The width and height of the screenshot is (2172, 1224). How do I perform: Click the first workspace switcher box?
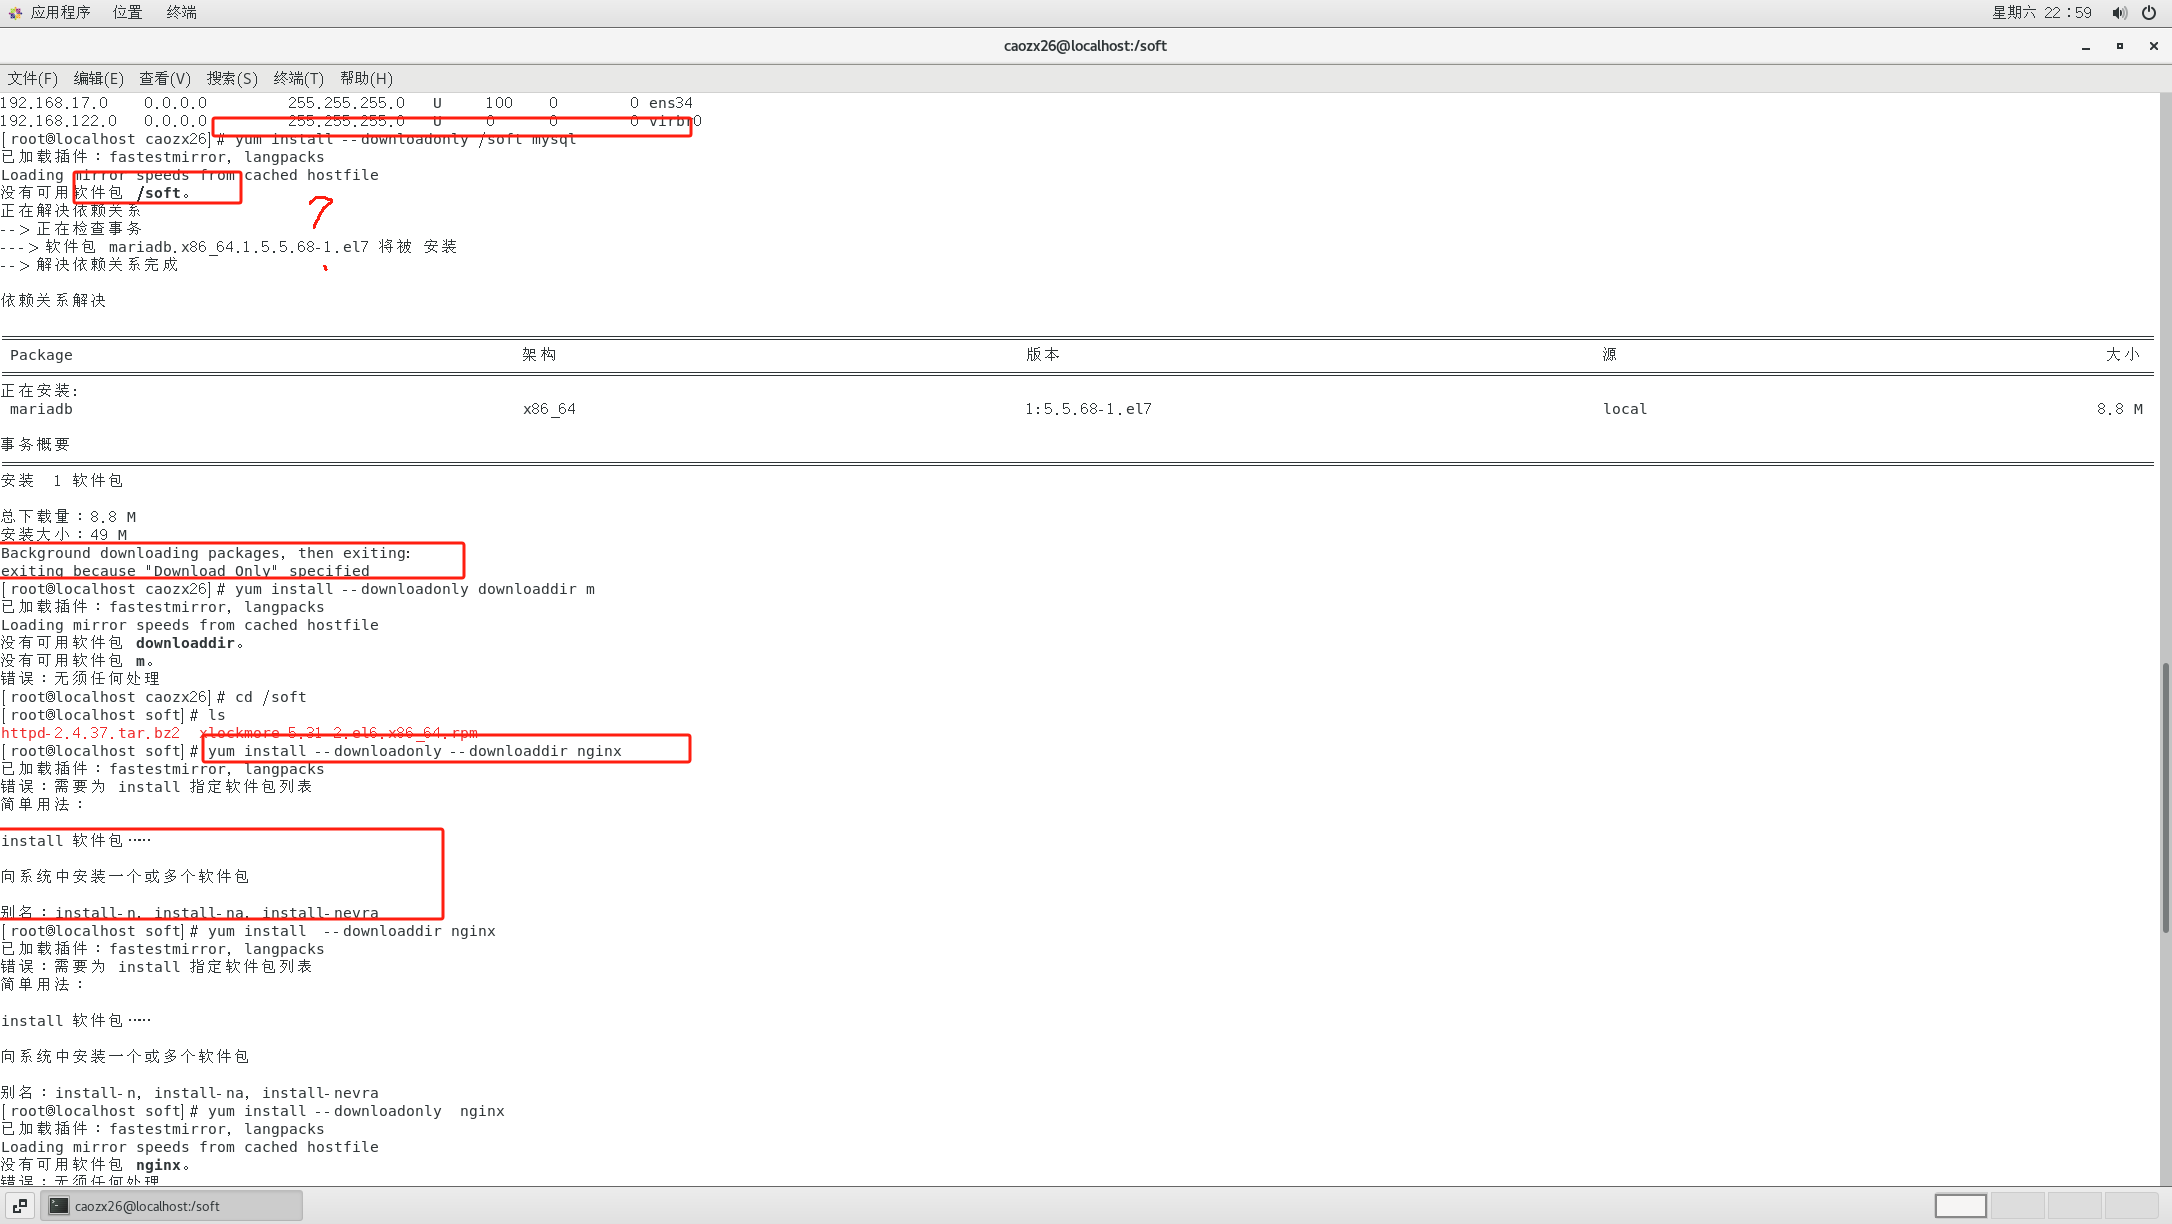point(1960,1206)
